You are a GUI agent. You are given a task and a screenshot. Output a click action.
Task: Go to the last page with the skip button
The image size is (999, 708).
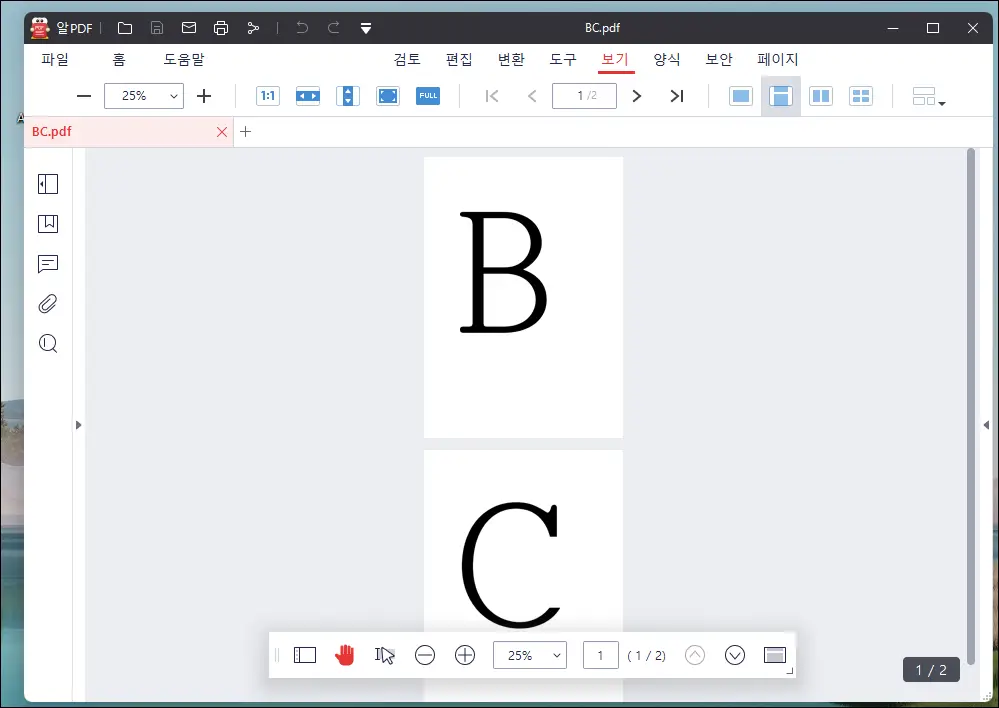click(677, 95)
